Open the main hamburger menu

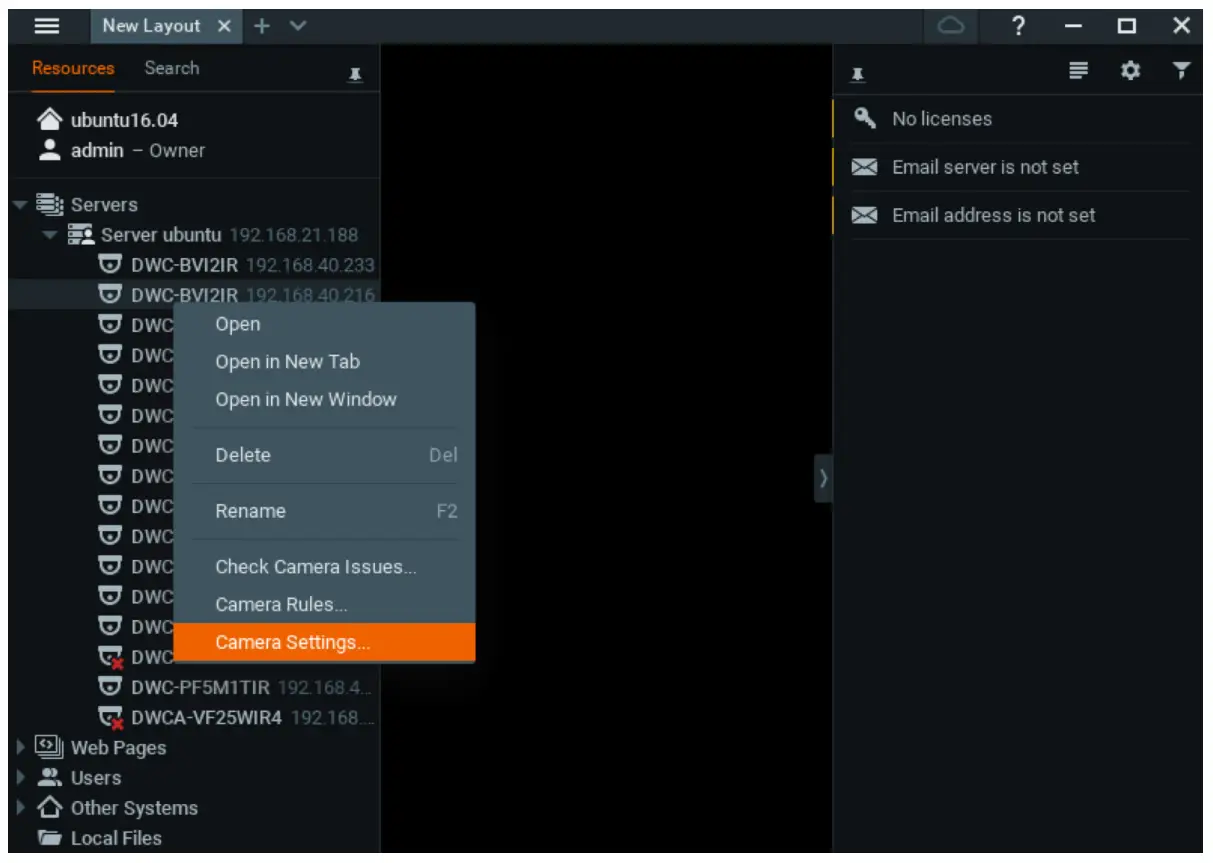pyautogui.click(x=47, y=26)
